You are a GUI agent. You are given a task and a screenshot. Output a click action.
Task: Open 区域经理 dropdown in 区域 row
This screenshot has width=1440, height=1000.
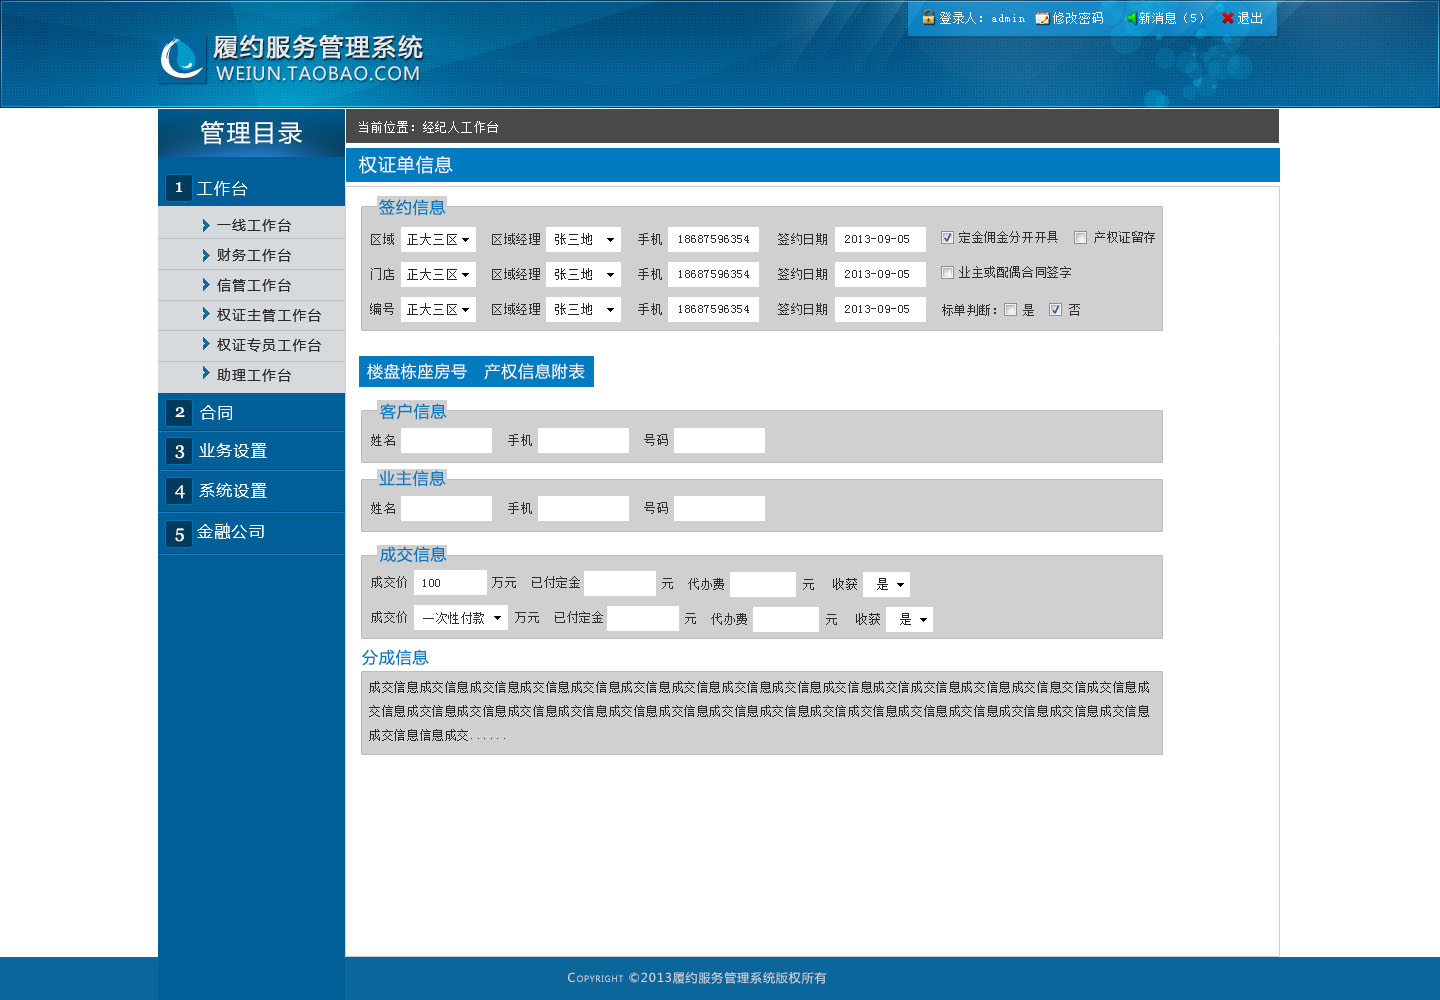(583, 240)
